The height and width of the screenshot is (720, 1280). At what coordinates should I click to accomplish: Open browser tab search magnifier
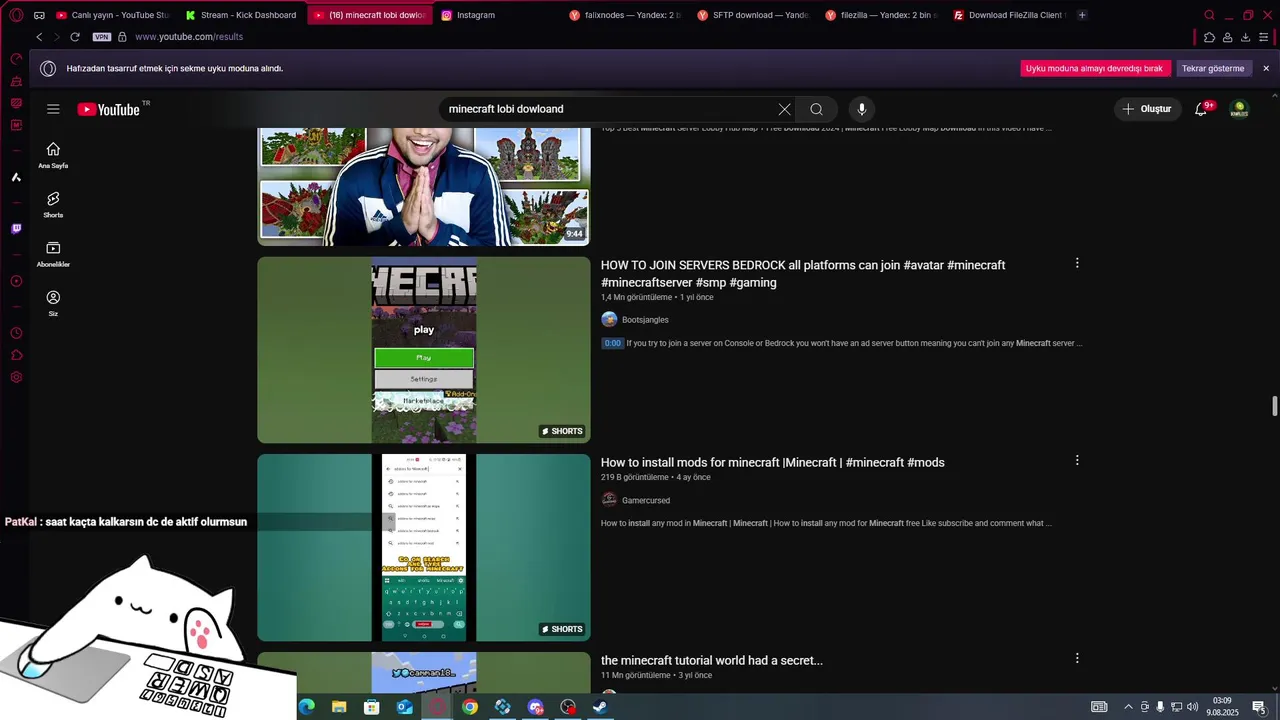pos(1209,15)
